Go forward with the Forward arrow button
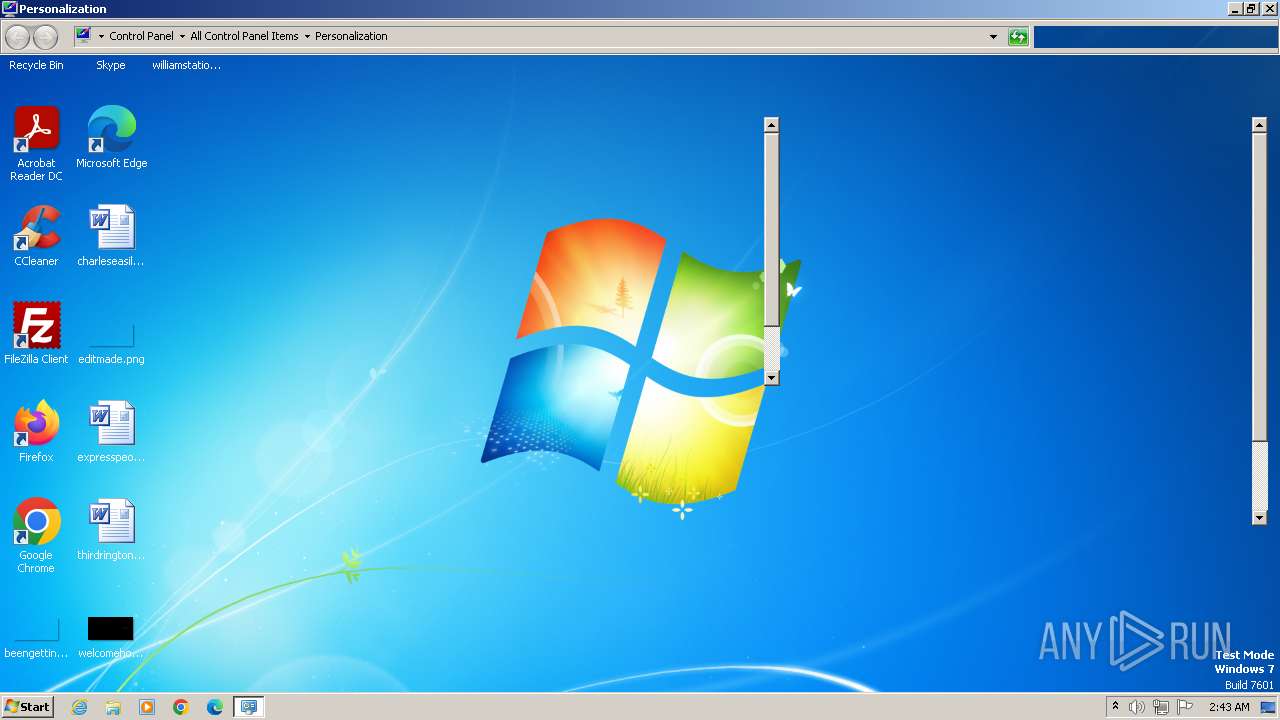This screenshot has width=1280, height=720. 45,37
